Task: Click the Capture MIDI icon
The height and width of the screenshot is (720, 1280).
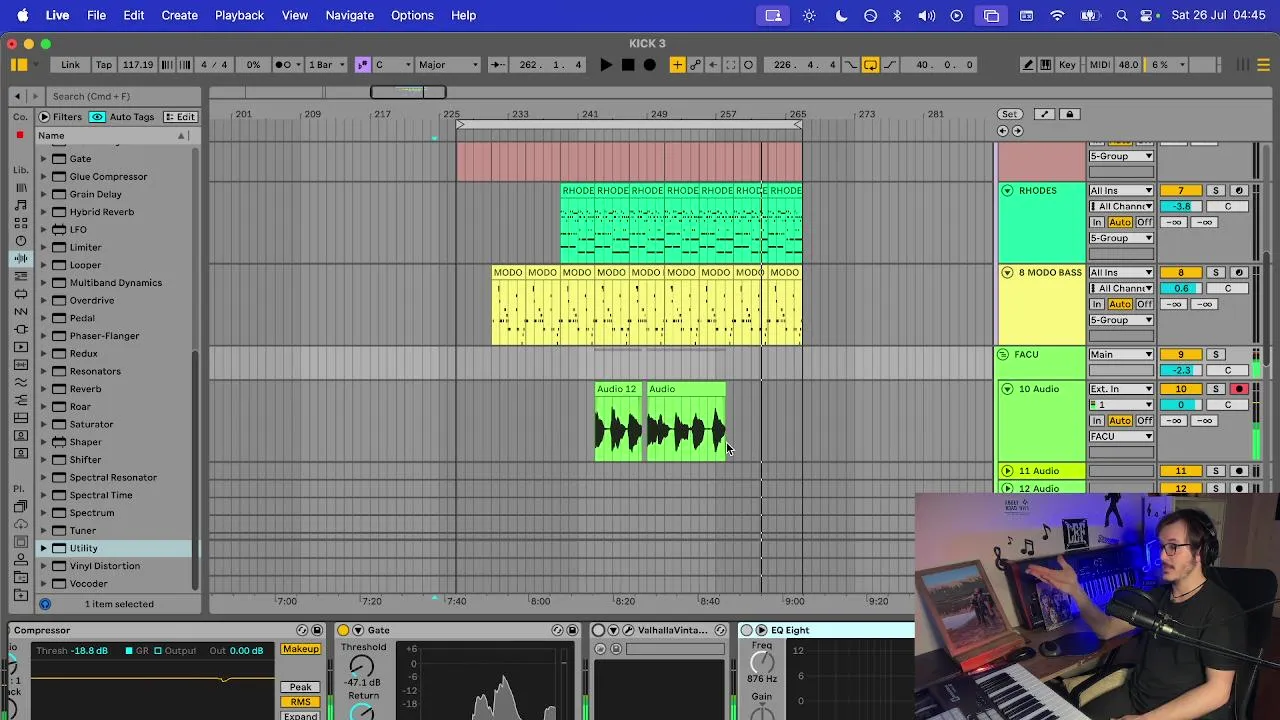Action: pos(731,65)
